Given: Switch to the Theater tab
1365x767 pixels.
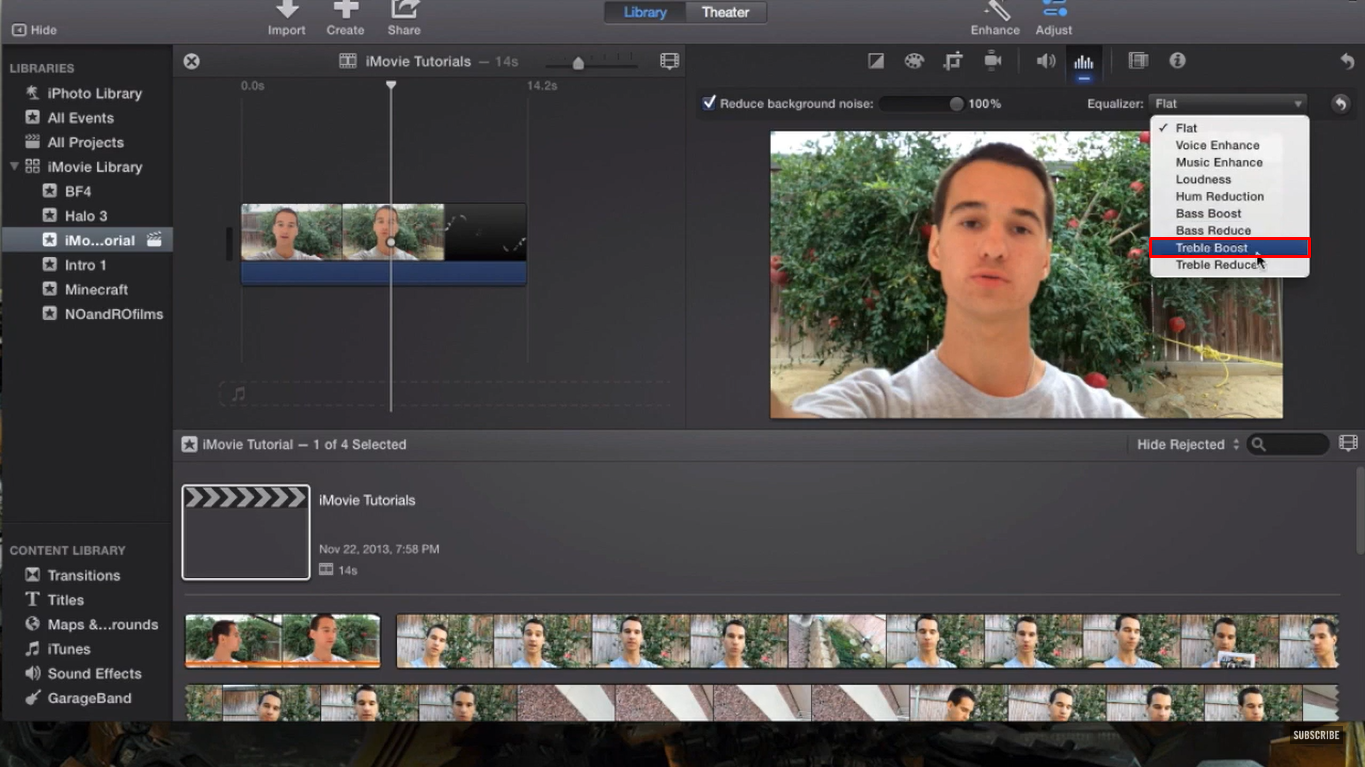Looking at the screenshot, I should [726, 12].
